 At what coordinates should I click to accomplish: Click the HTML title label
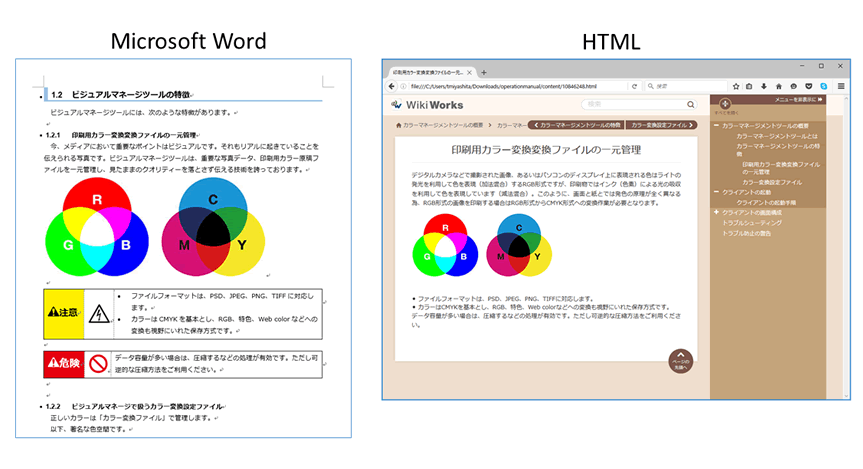click(x=611, y=42)
